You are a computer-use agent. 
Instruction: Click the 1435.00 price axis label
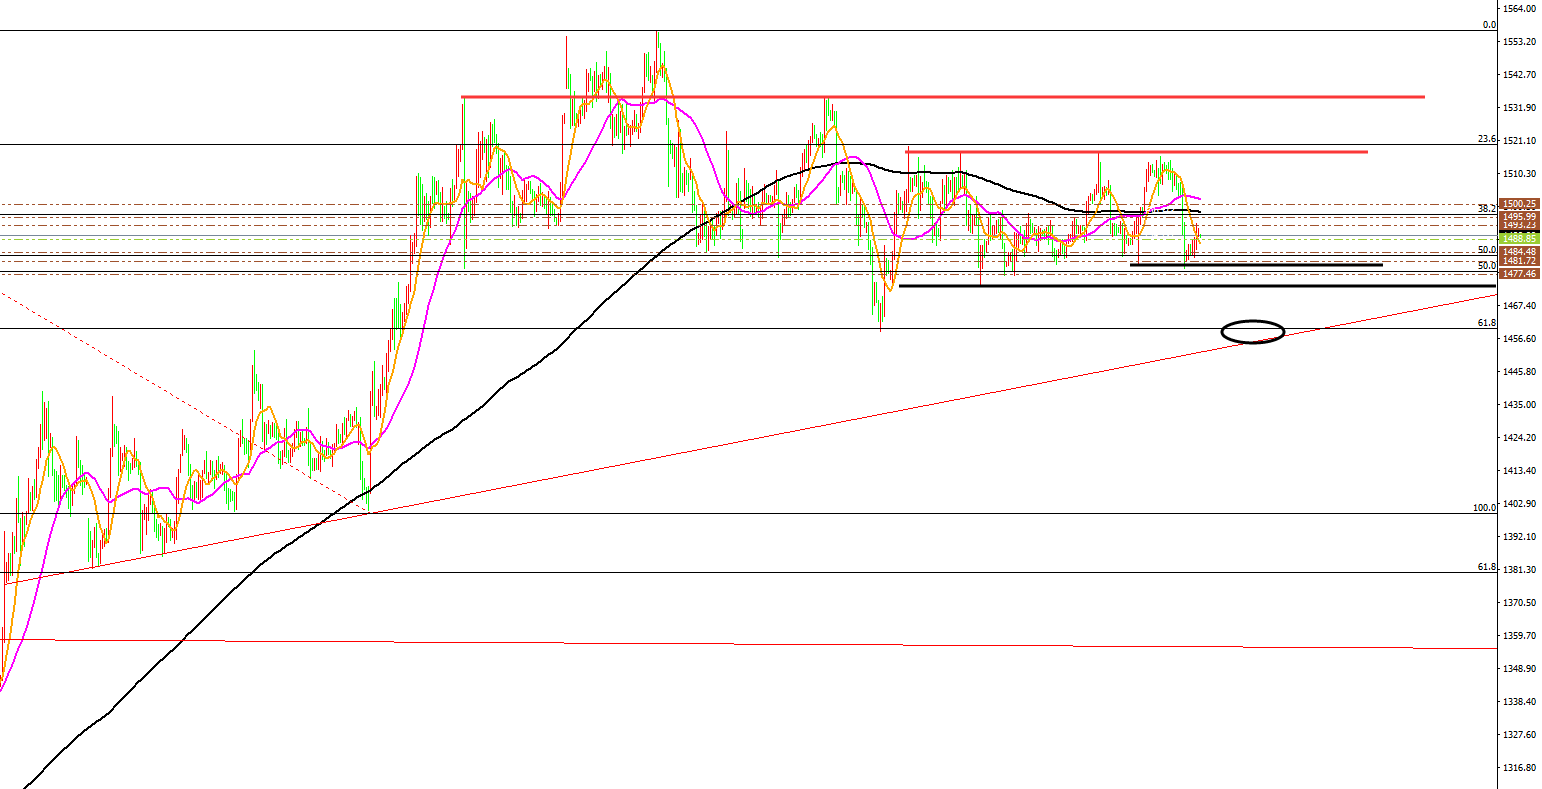click(1518, 405)
